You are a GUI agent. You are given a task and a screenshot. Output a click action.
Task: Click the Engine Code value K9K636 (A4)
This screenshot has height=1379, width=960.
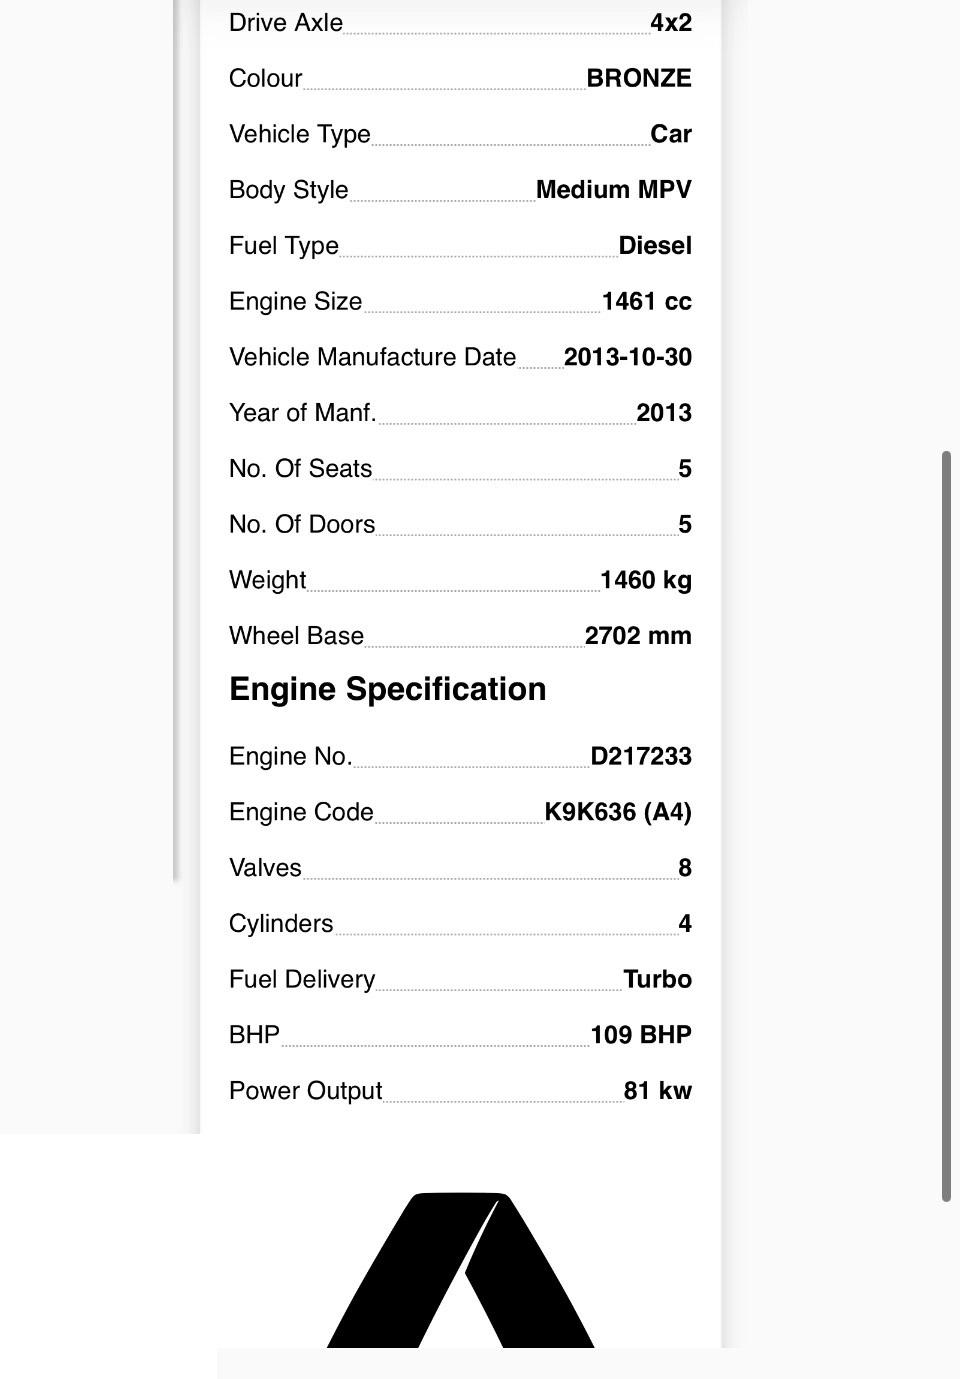618,812
